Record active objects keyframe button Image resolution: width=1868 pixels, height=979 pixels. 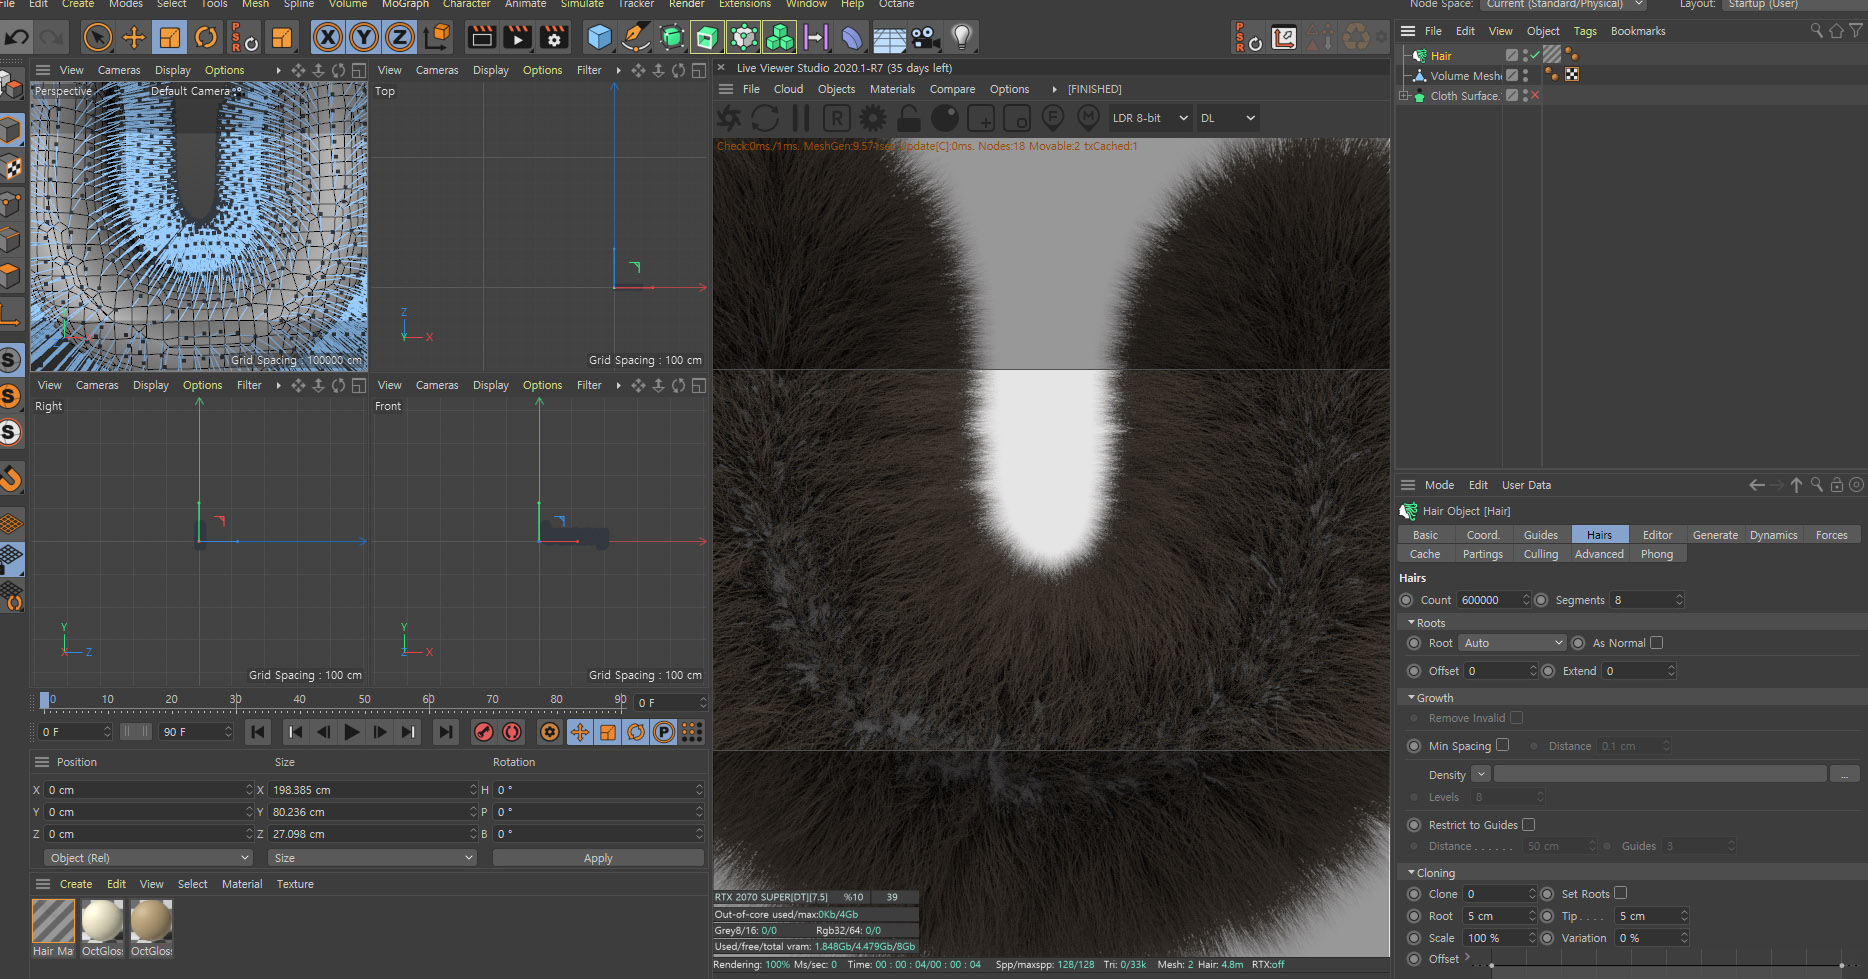[484, 732]
